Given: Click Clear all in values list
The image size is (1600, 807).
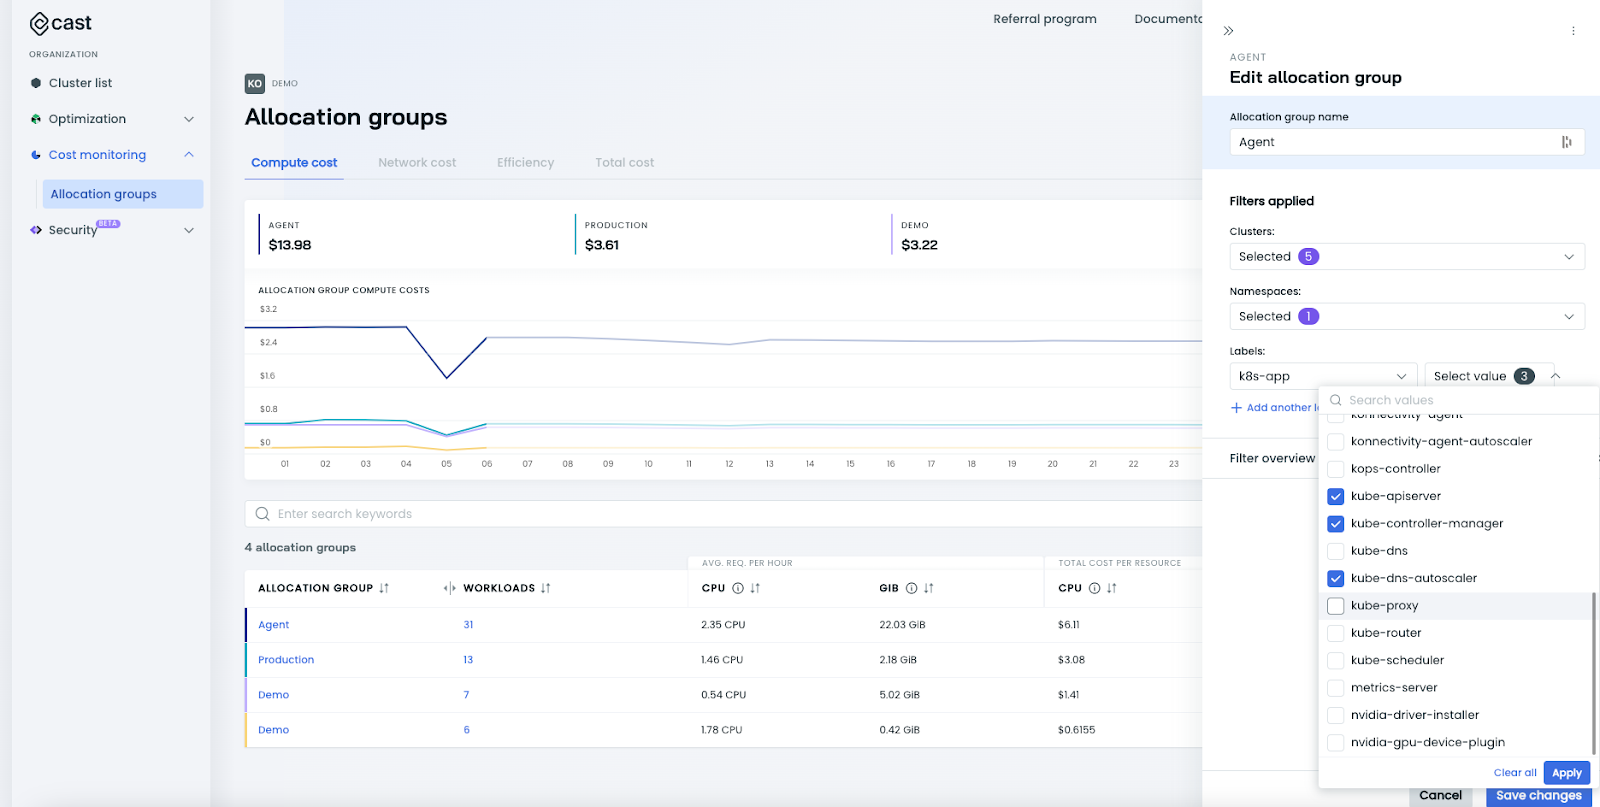Looking at the screenshot, I should (1515, 773).
